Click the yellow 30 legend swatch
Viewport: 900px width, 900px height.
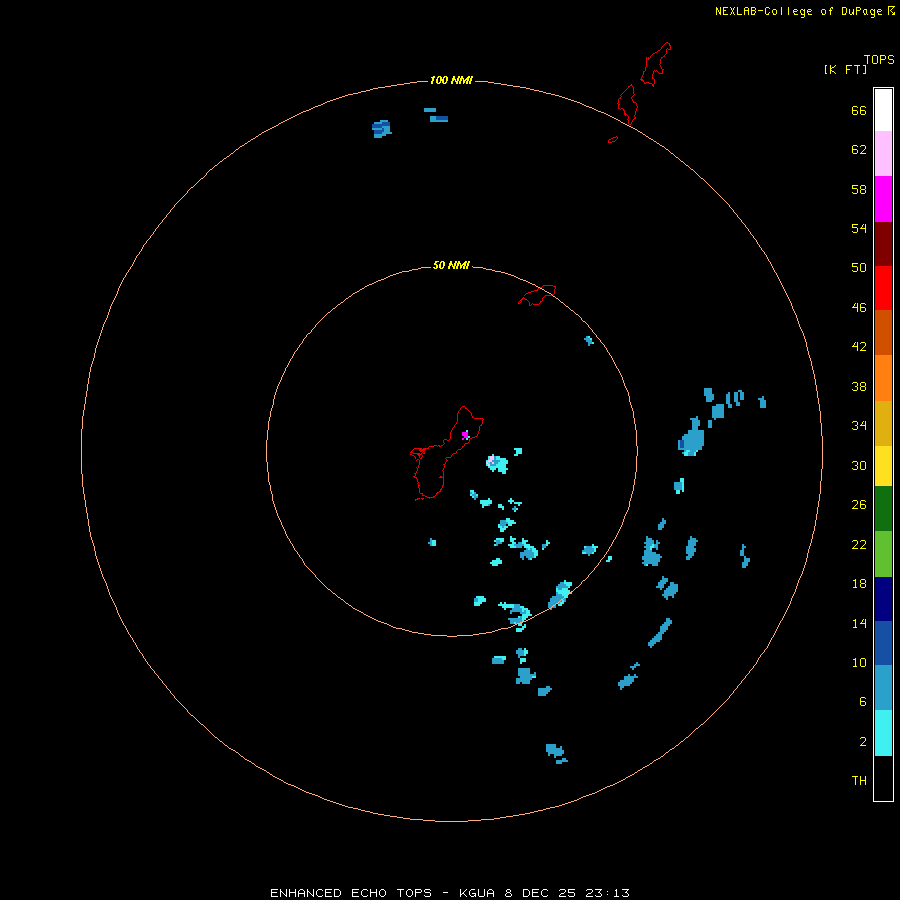tap(883, 465)
